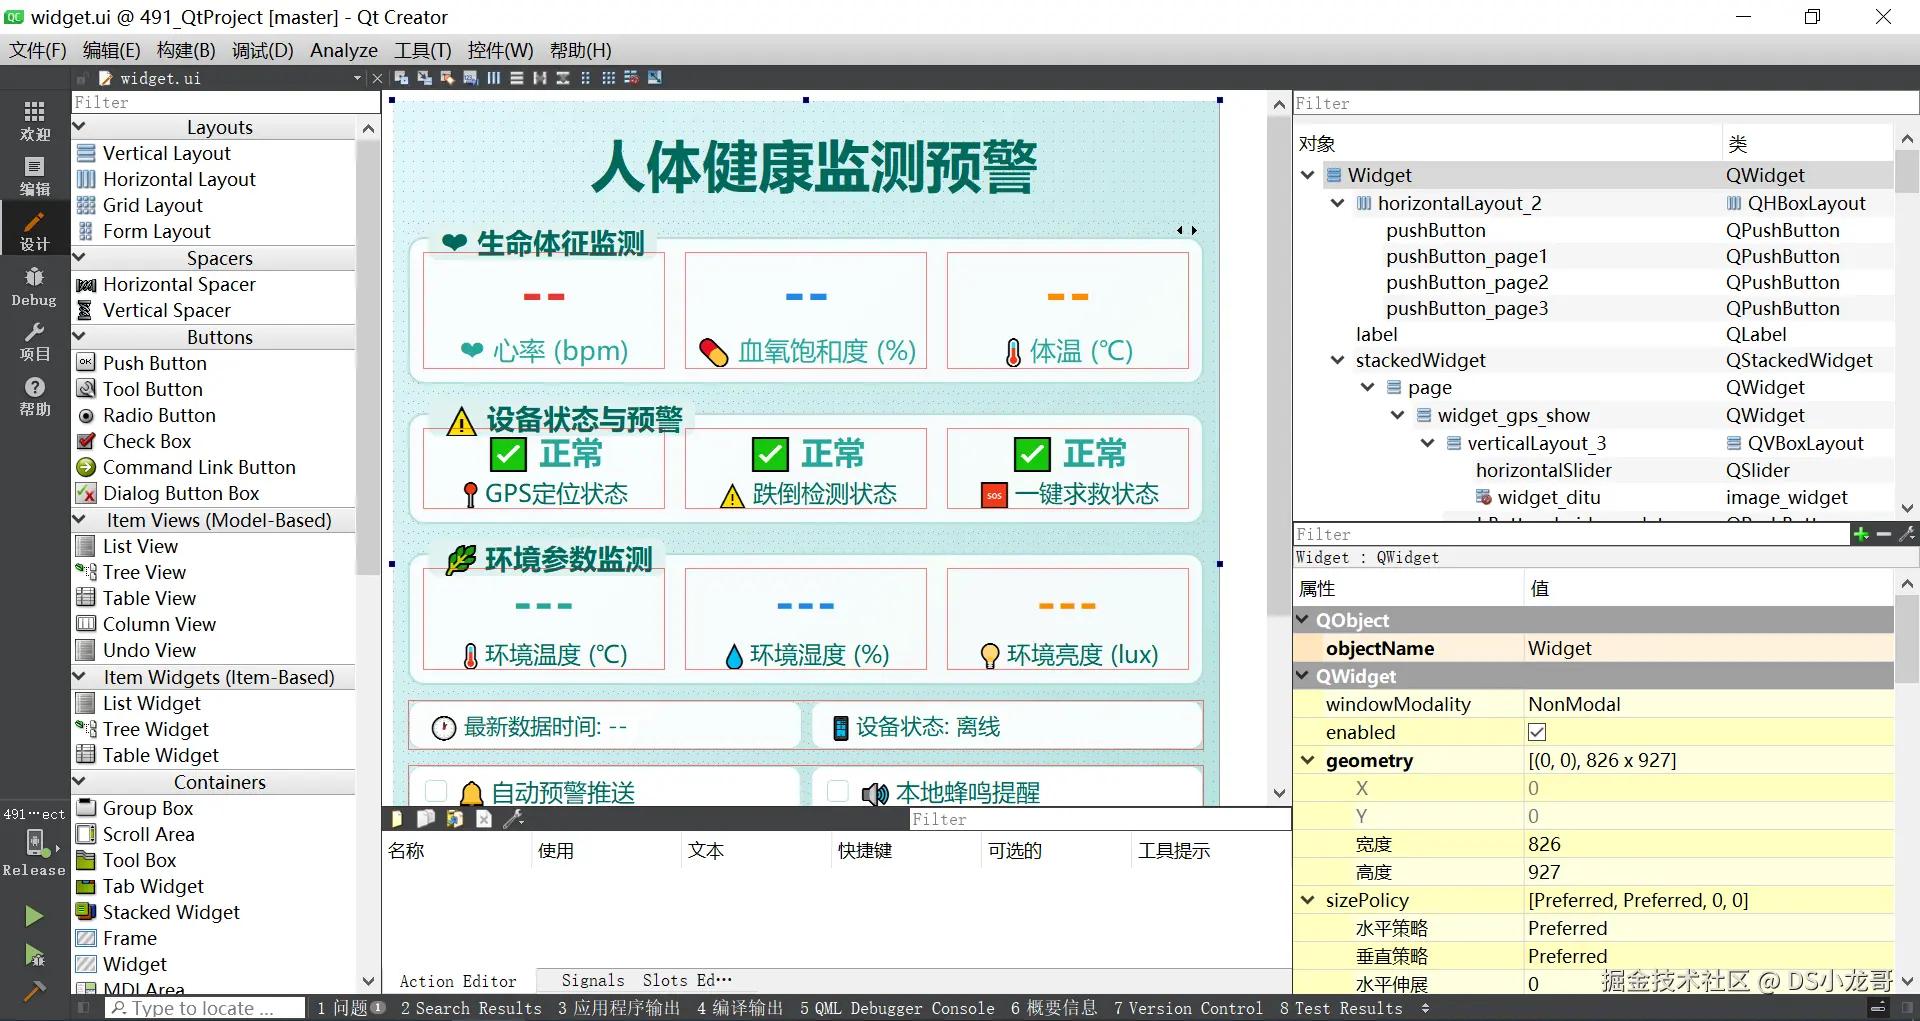Start debugging with the run-debug button

click(34, 955)
